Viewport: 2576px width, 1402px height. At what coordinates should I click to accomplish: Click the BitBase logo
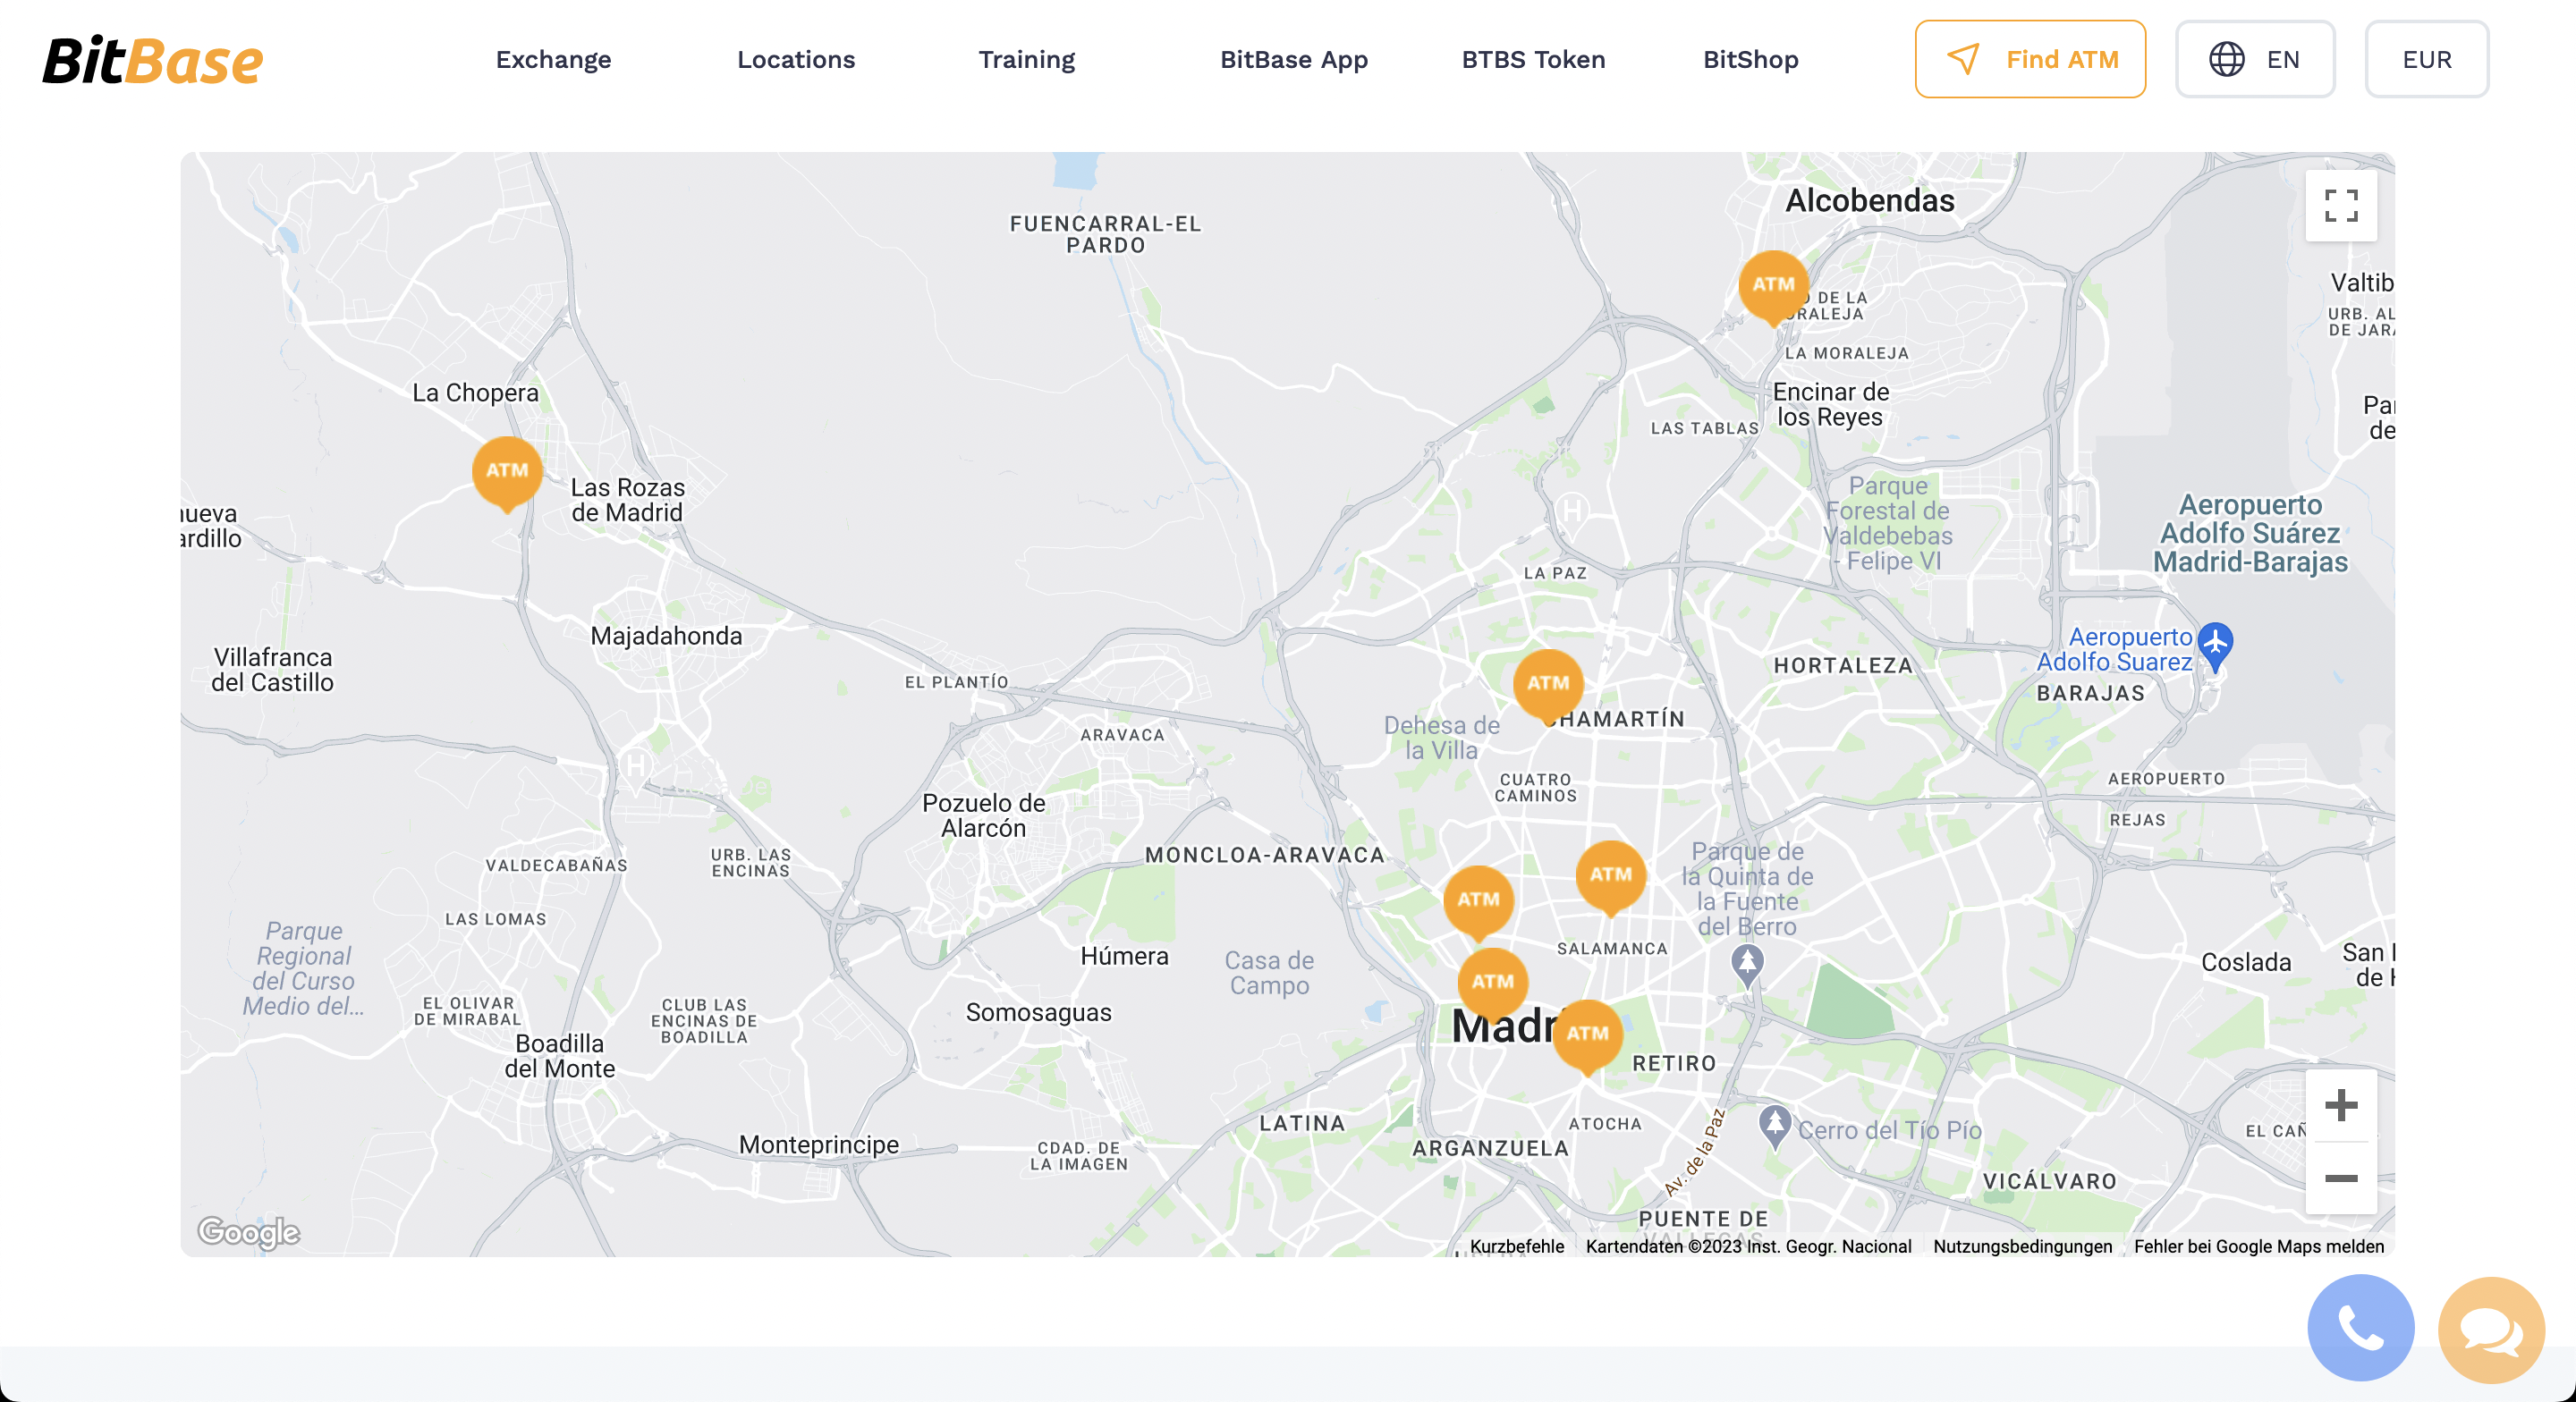click(x=153, y=60)
